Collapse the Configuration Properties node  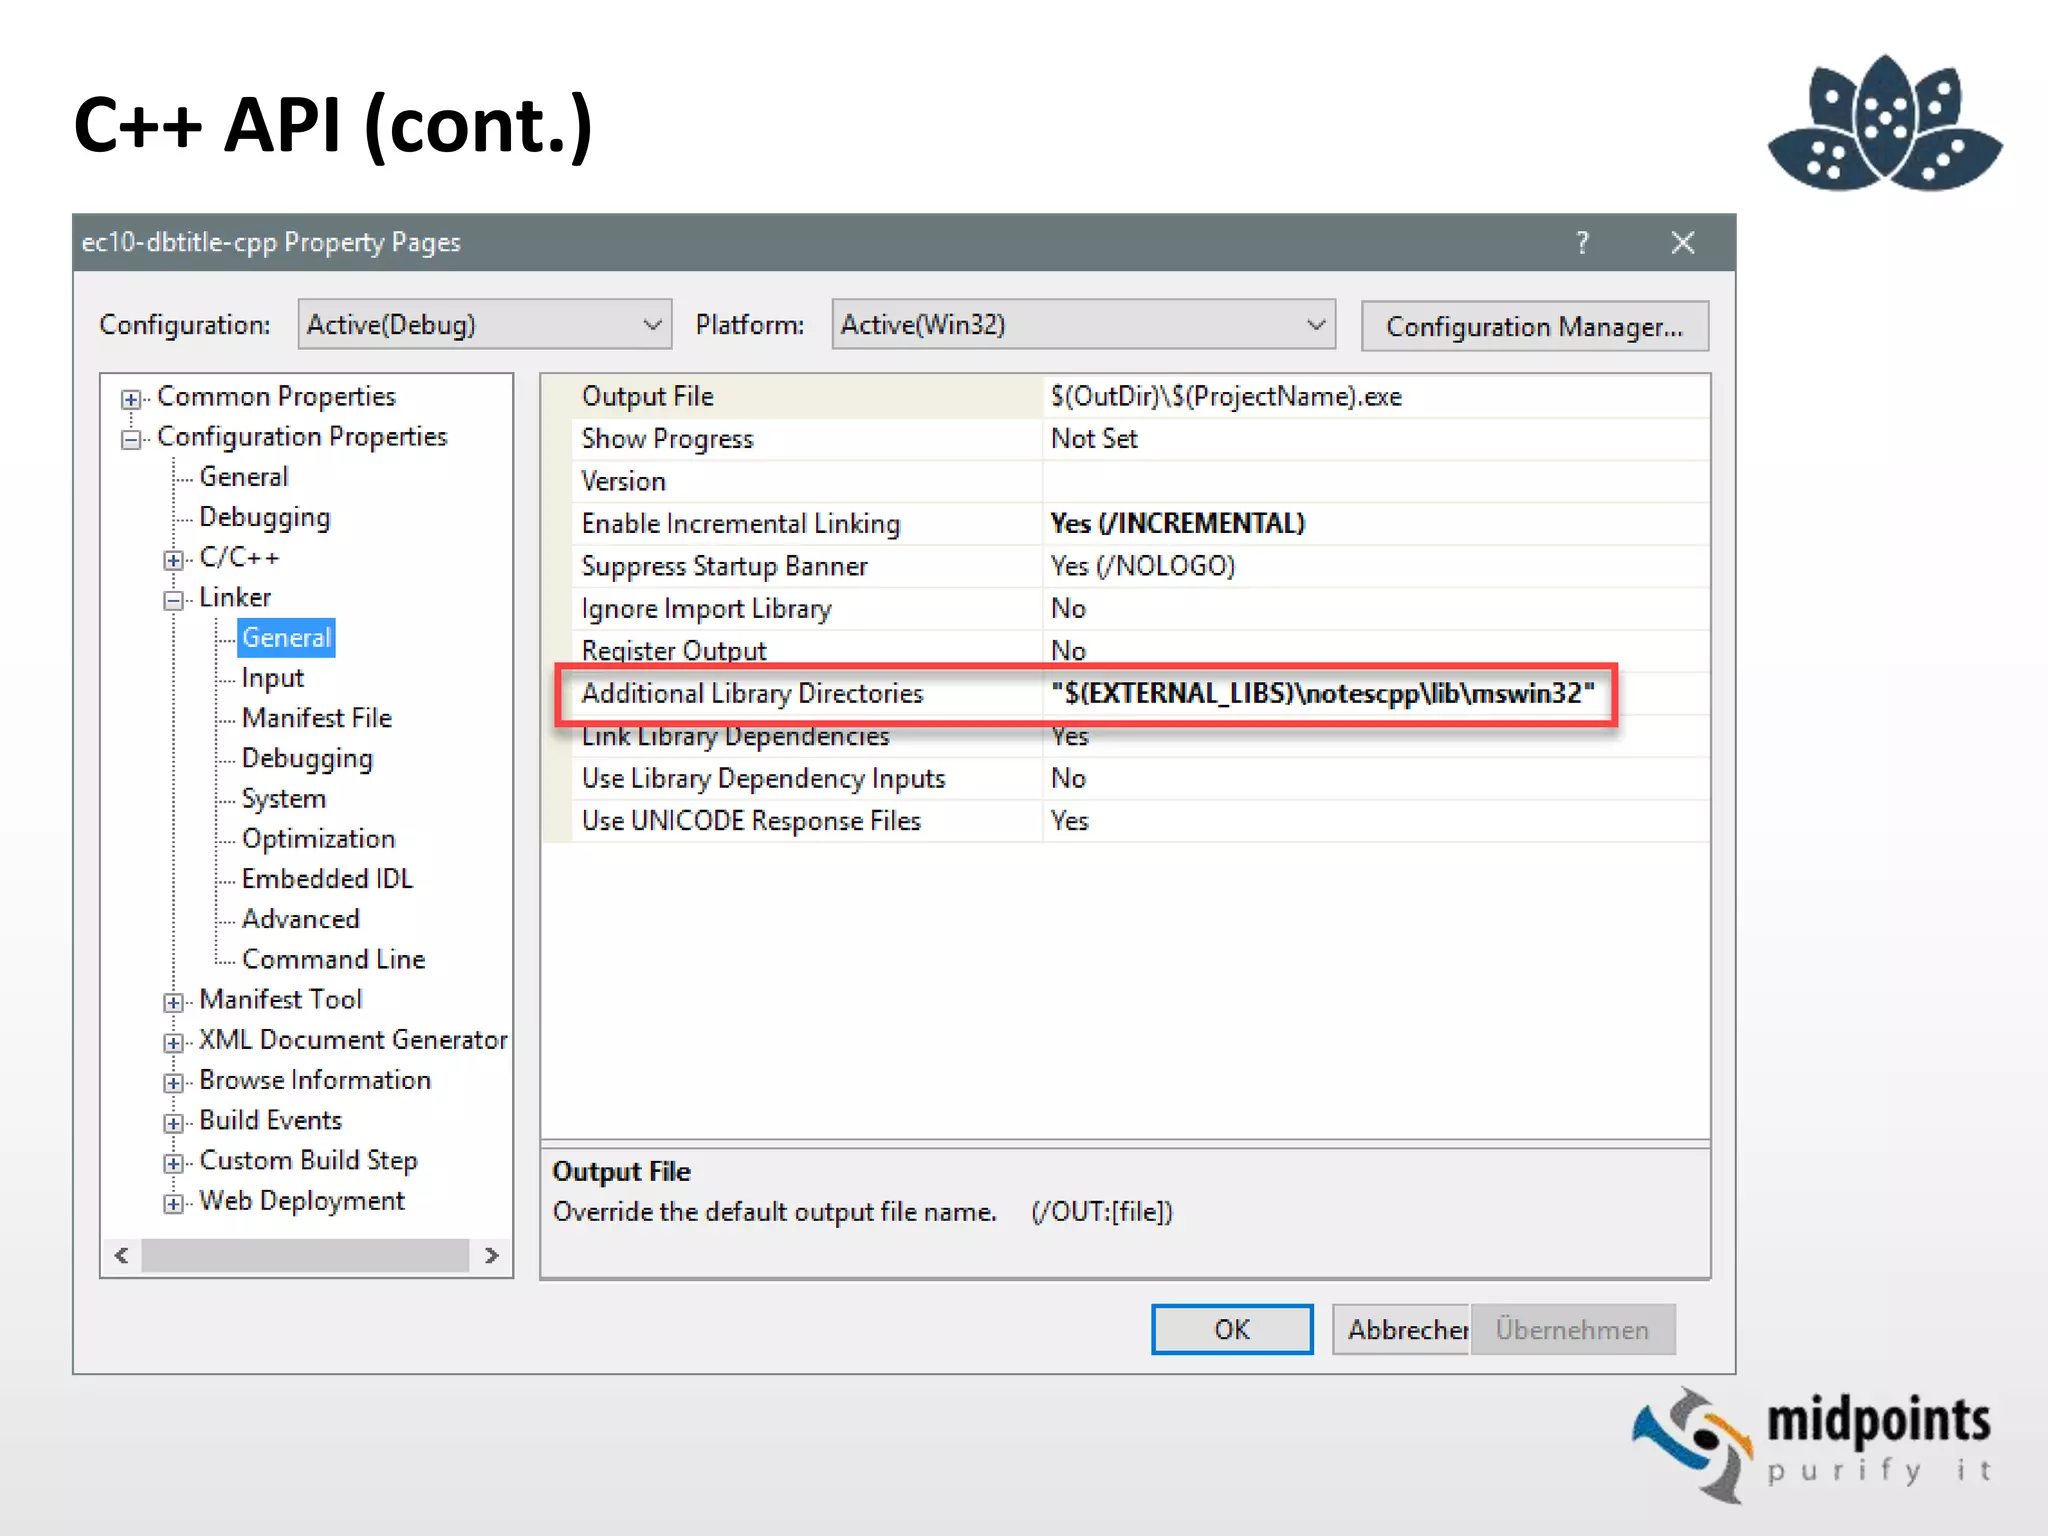(x=130, y=439)
